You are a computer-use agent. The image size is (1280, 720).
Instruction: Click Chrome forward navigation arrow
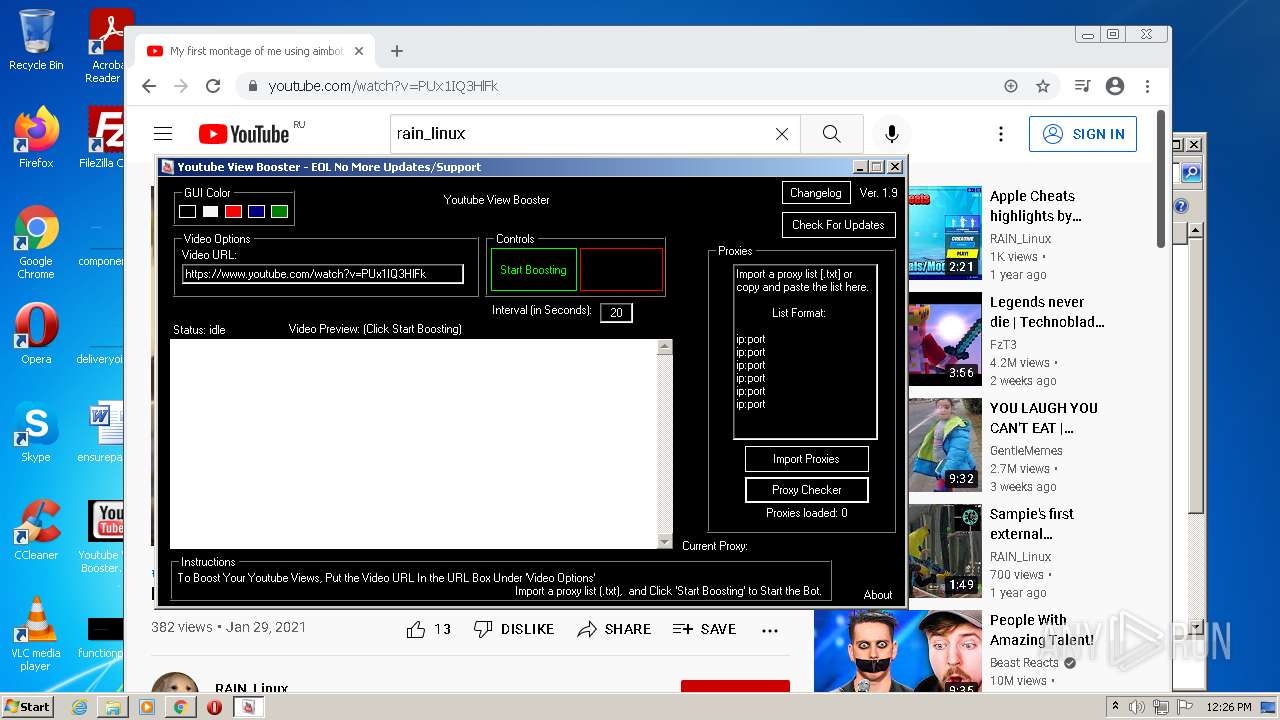coord(181,86)
